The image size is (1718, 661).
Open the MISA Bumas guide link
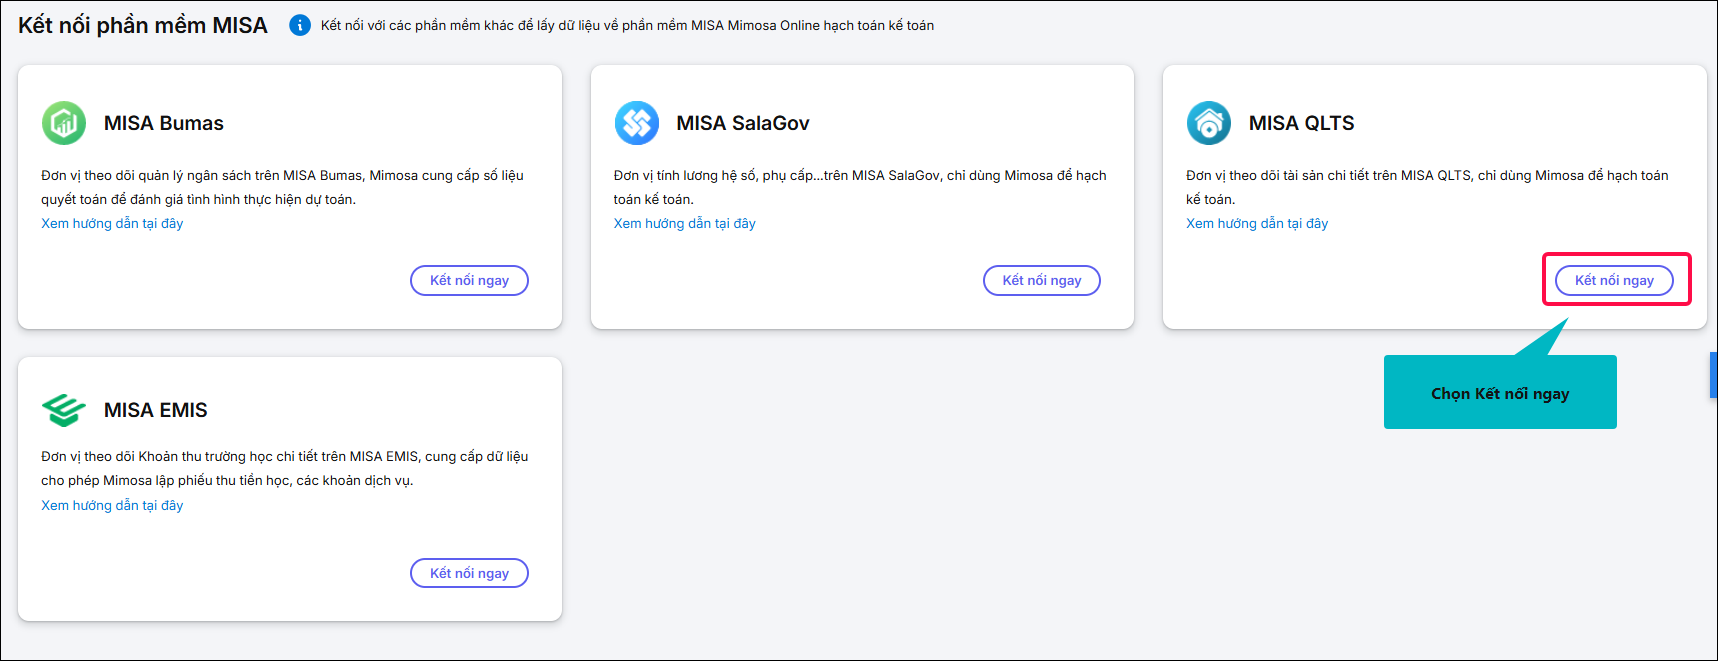pos(112,223)
